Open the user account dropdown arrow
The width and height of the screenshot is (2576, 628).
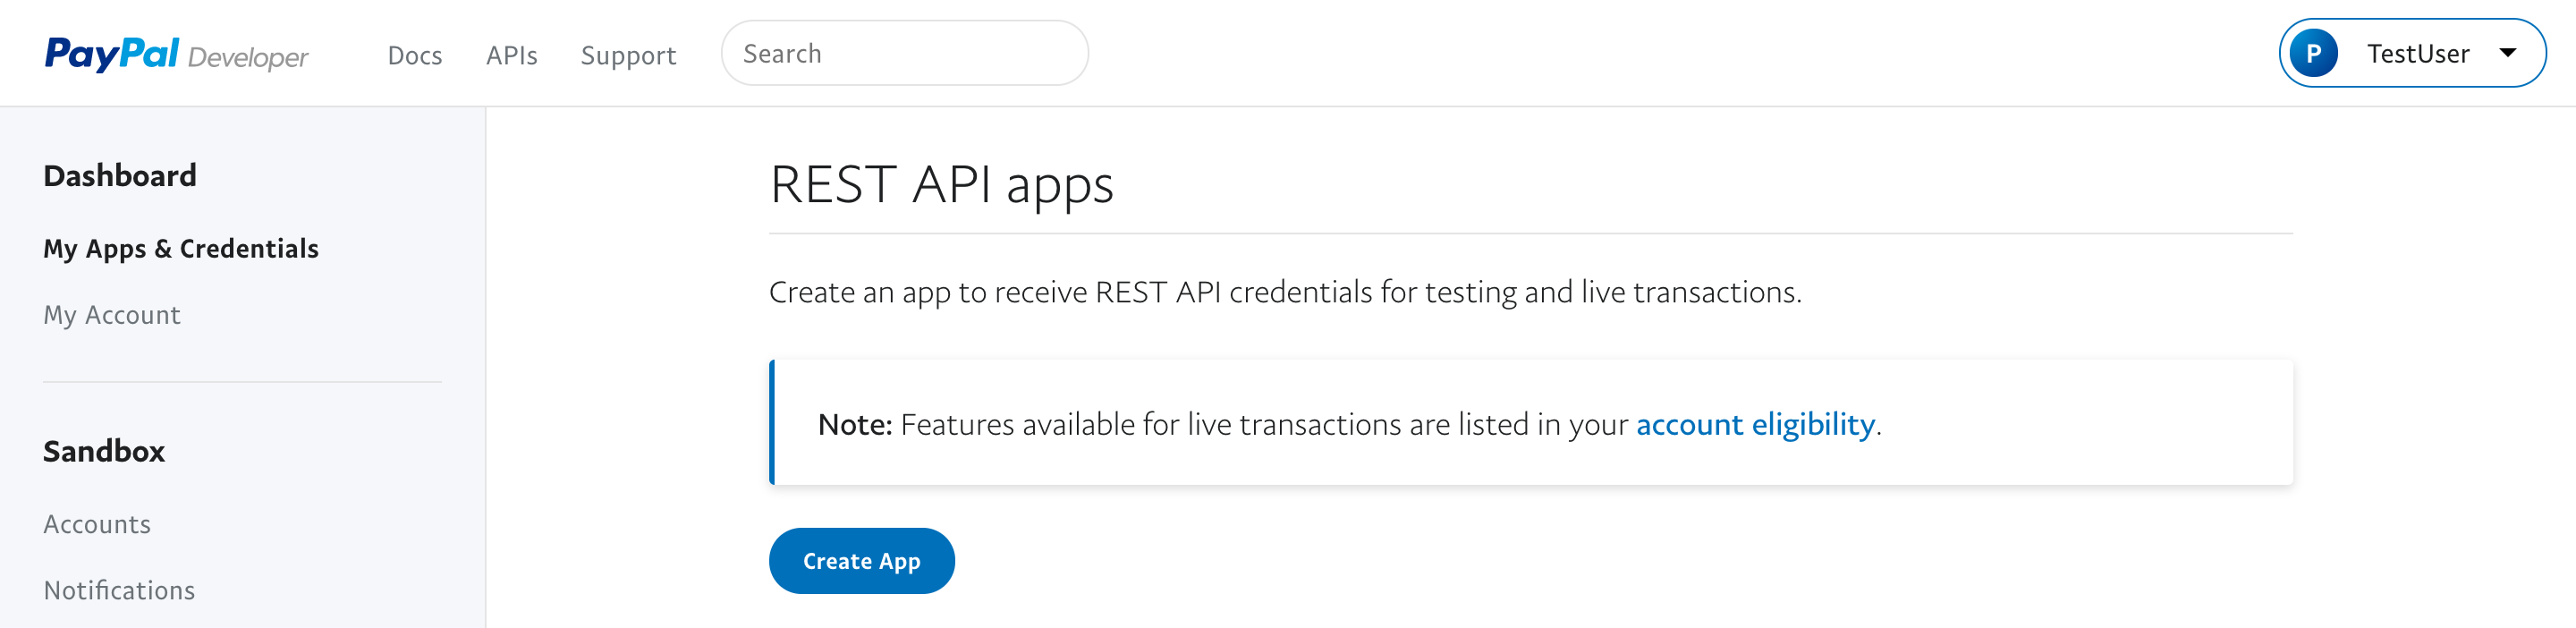(2507, 54)
